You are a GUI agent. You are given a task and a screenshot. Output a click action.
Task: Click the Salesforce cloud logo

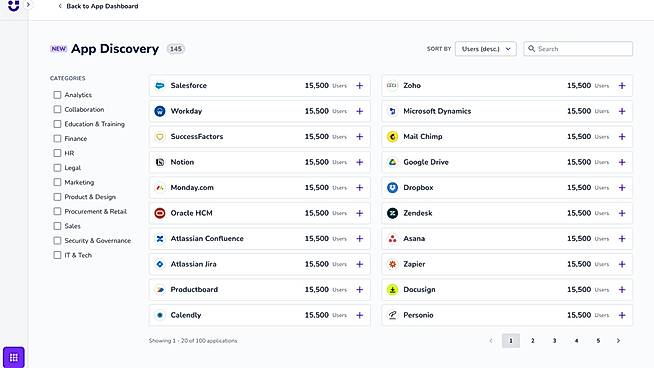(160, 86)
